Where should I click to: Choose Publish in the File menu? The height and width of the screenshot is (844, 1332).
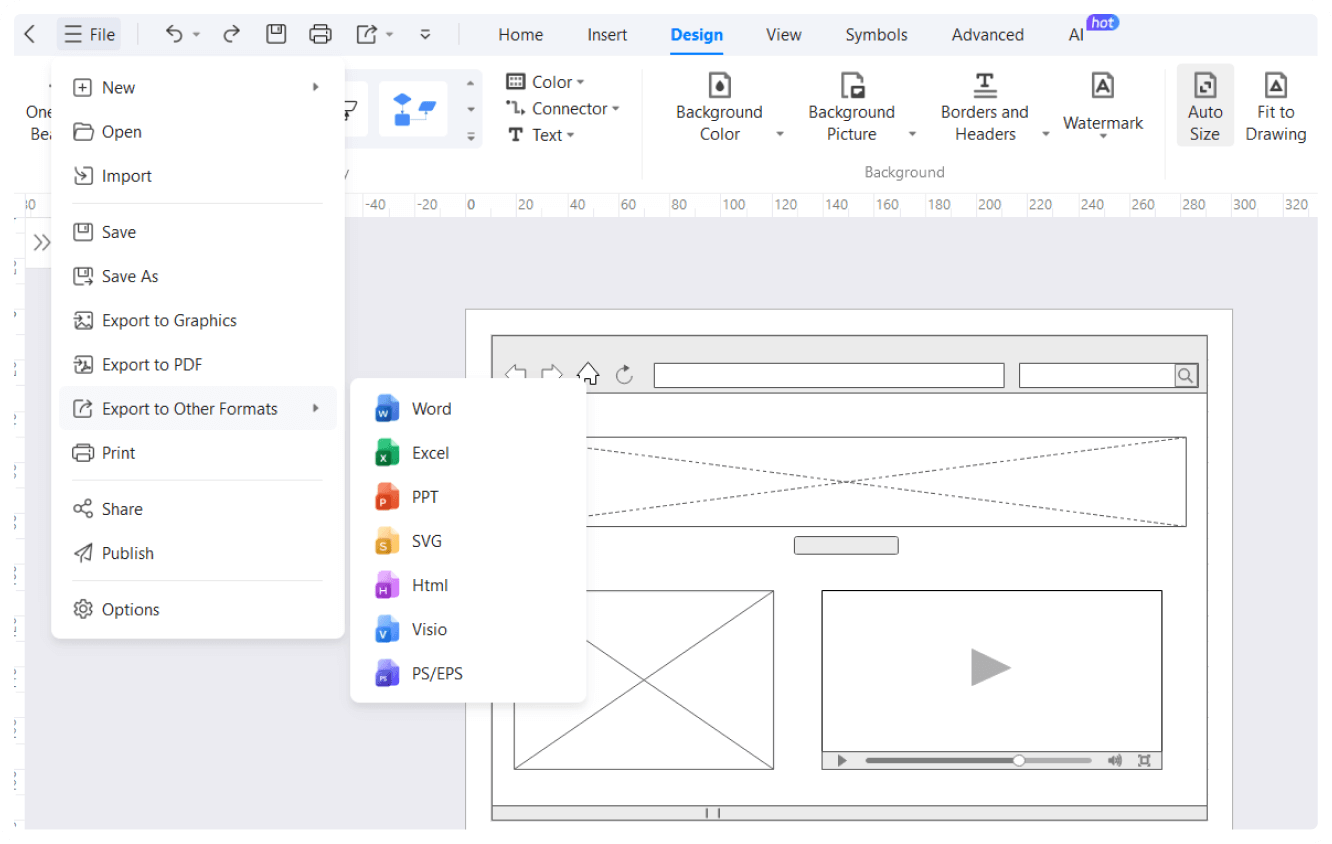pyautogui.click(x=198, y=553)
